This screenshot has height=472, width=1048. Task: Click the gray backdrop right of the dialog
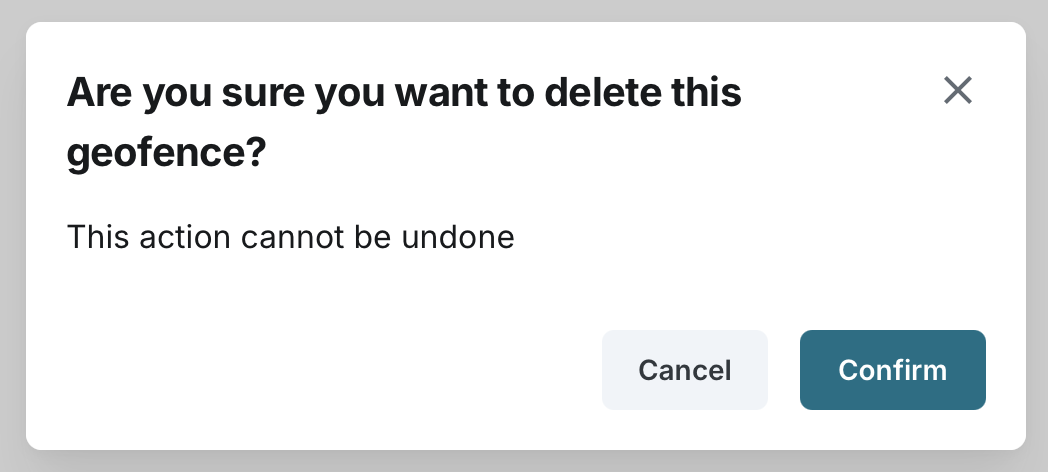coord(1037,236)
